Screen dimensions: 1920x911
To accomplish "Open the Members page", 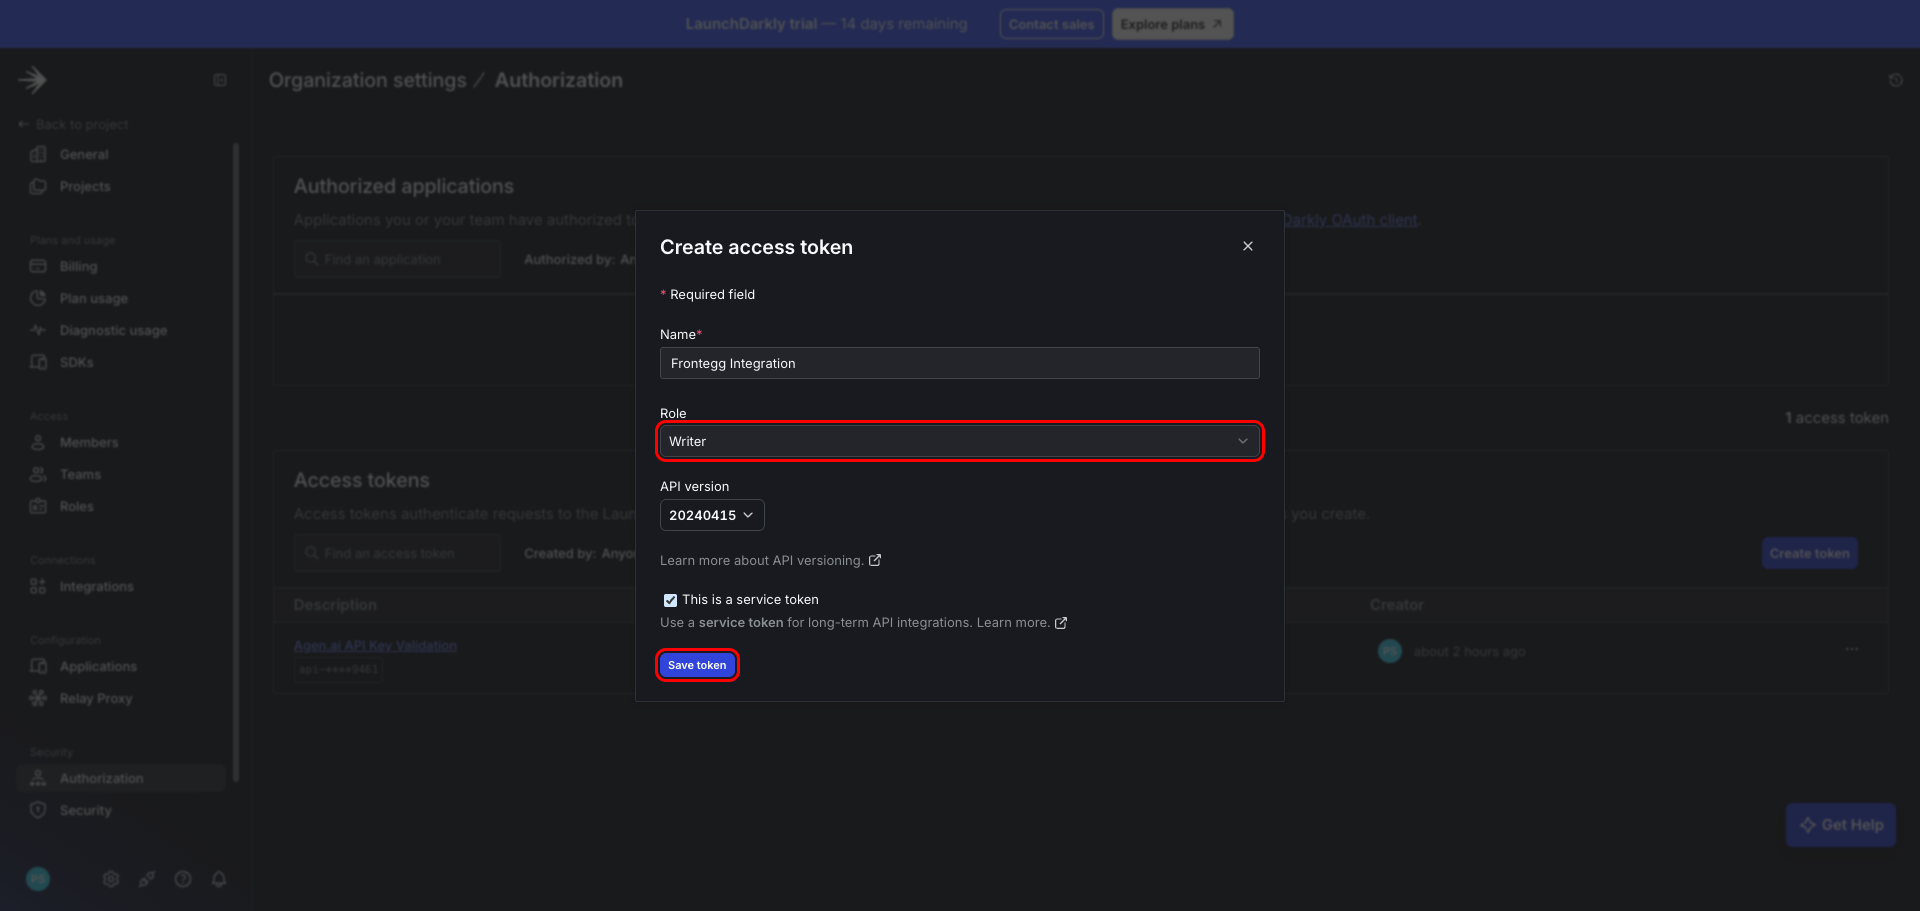I will pos(89,443).
